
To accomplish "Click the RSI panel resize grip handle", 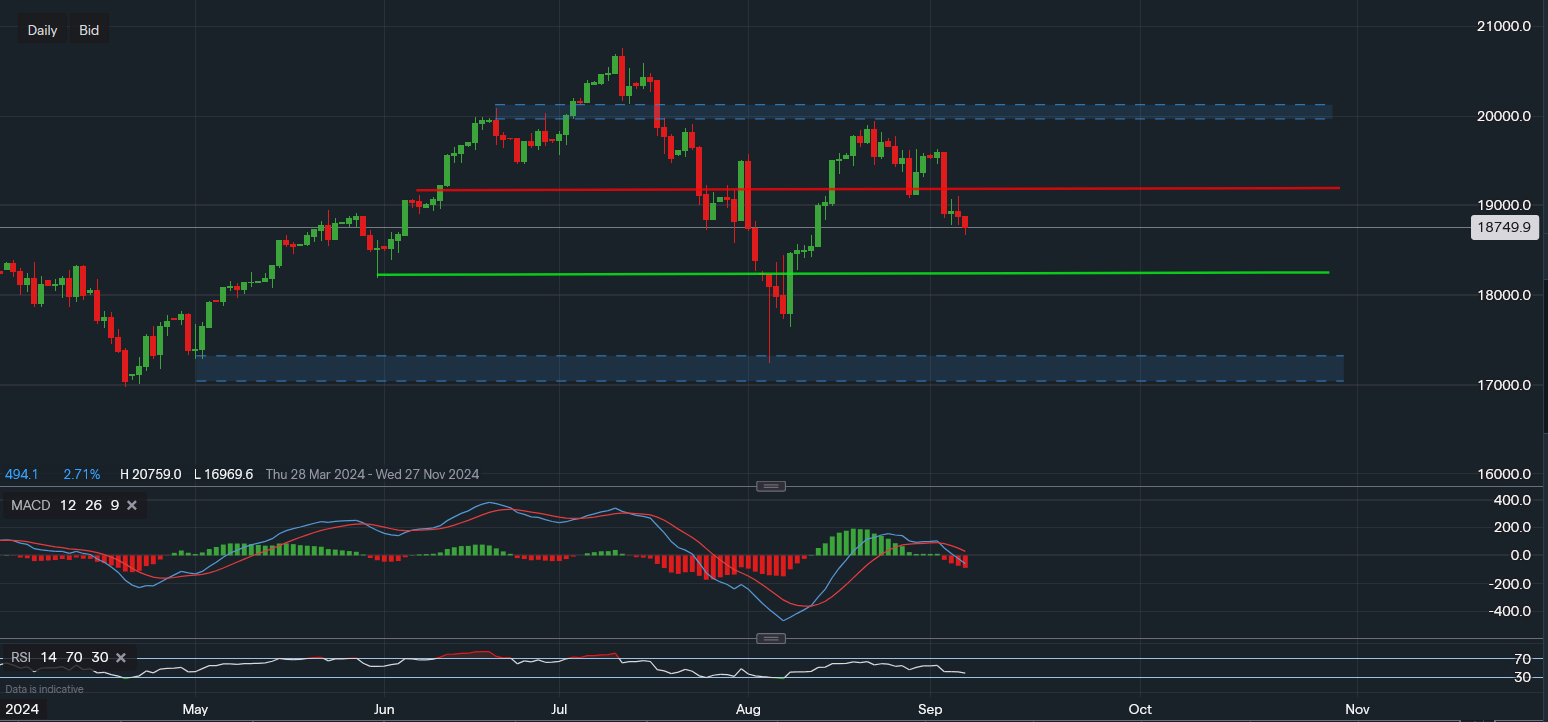I will (770, 637).
